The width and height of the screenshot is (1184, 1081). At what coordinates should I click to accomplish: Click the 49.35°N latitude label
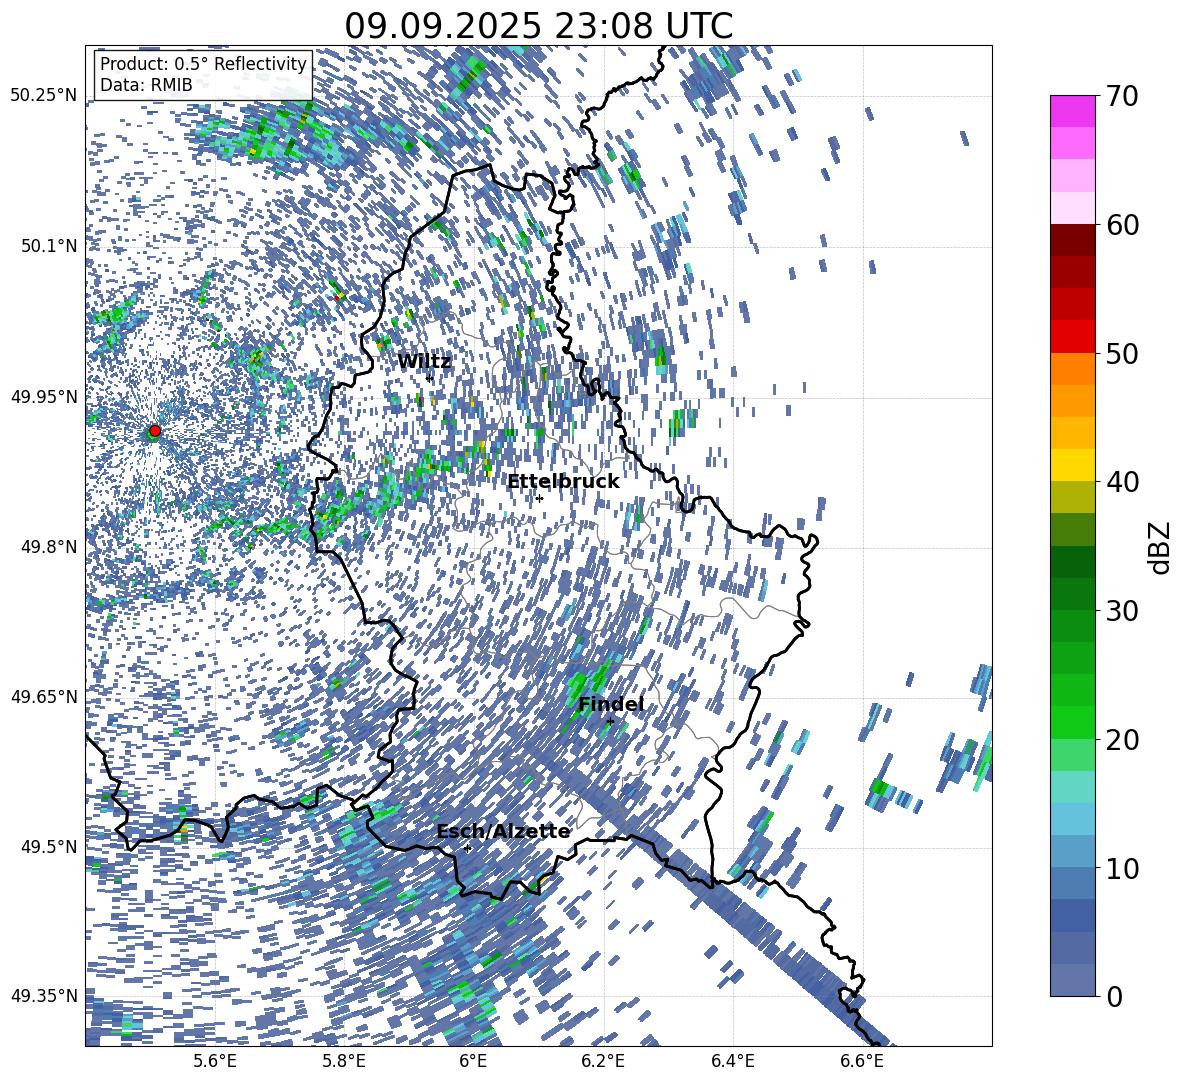44,996
